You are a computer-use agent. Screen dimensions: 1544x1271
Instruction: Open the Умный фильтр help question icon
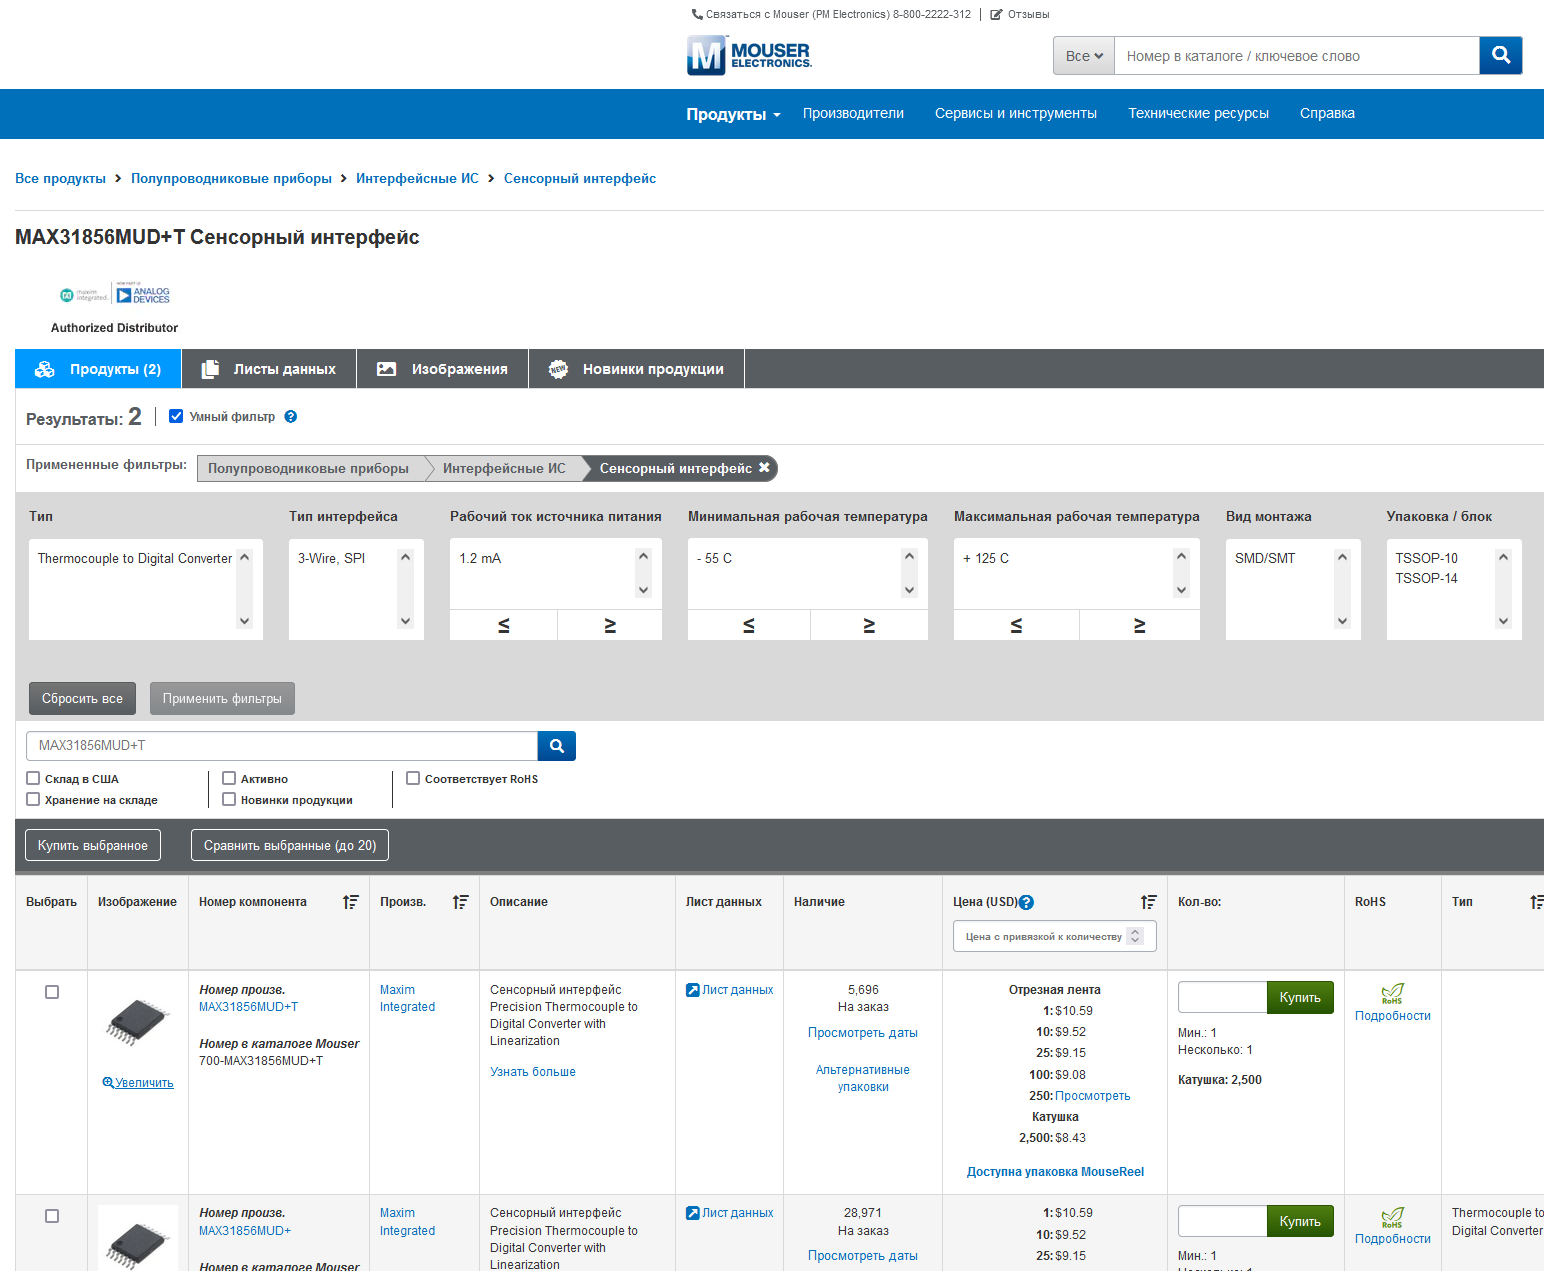[x=291, y=417]
